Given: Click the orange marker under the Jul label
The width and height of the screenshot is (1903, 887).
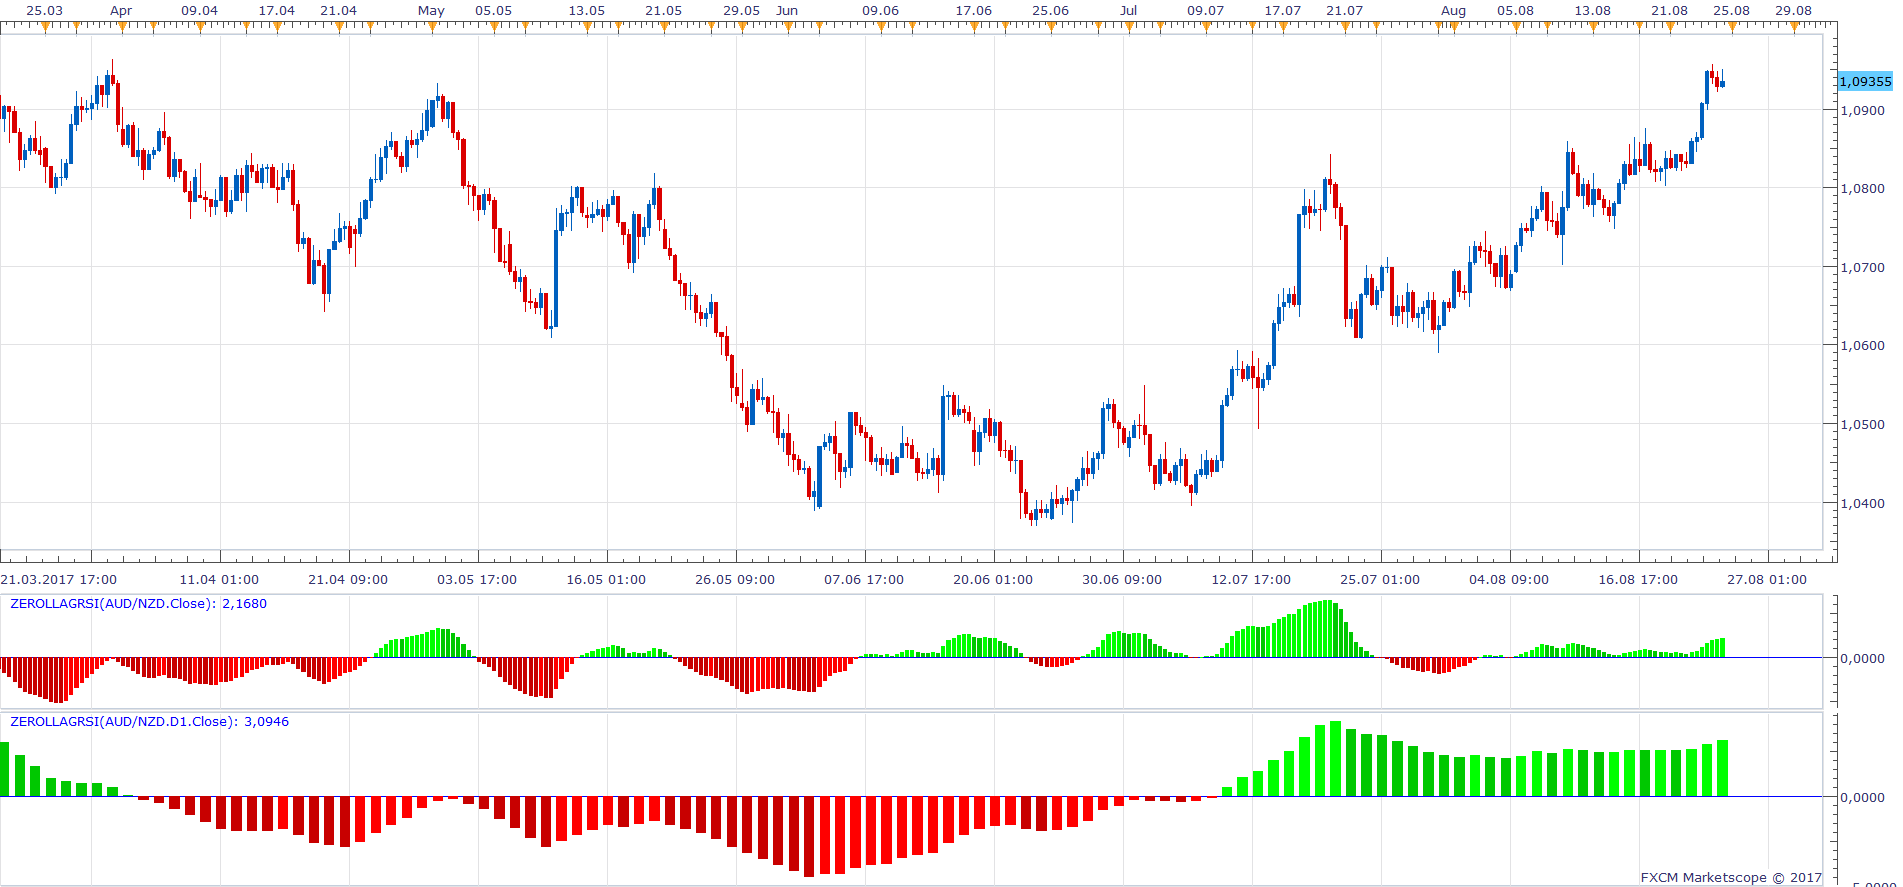Looking at the screenshot, I should pos(1129,29).
